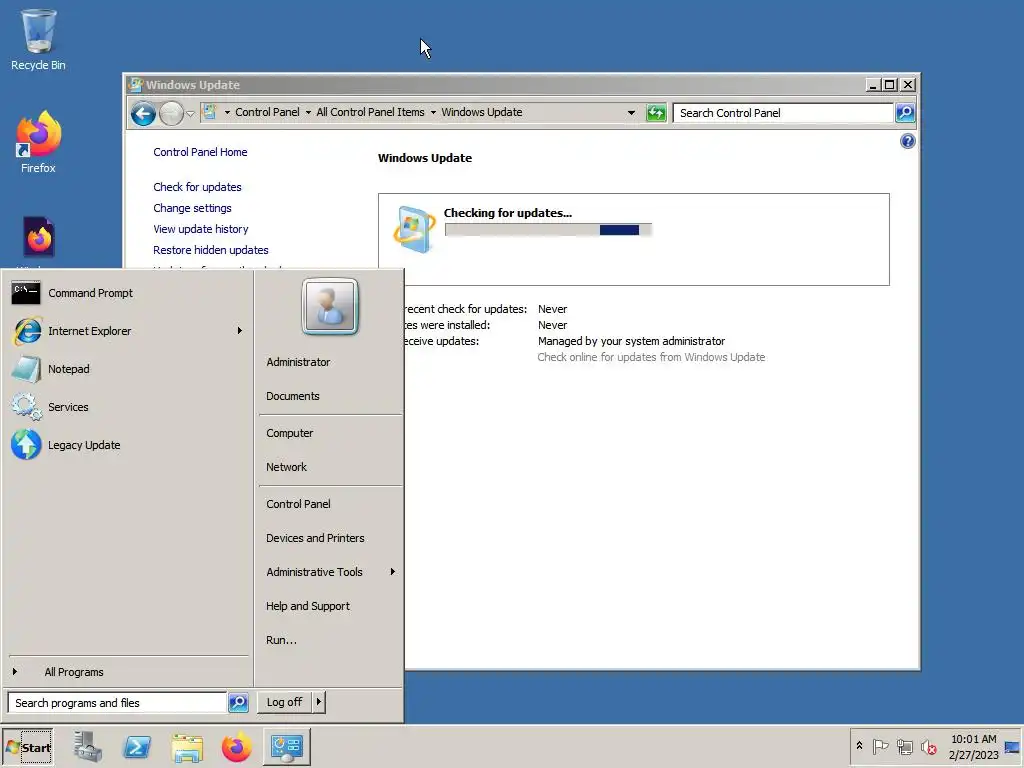The height and width of the screenshot is (768, 1024).
Task: Open Windows Explorer from the taskbar
Action: point(187,747)
